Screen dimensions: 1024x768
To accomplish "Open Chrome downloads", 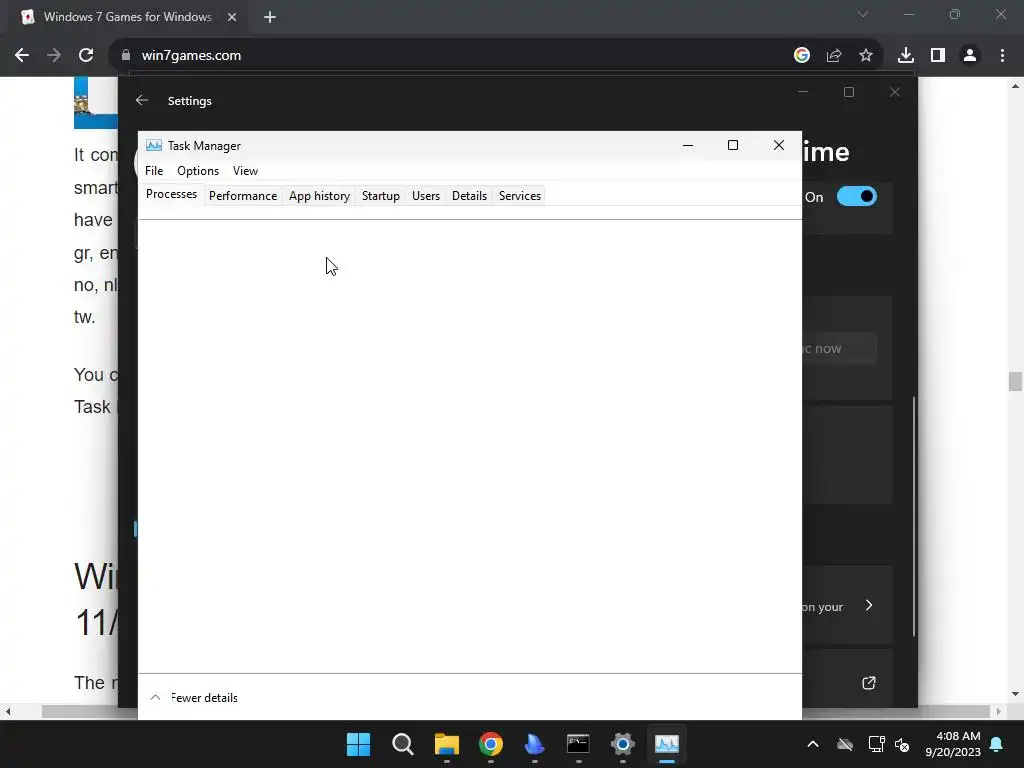I will tap(905, 56).
